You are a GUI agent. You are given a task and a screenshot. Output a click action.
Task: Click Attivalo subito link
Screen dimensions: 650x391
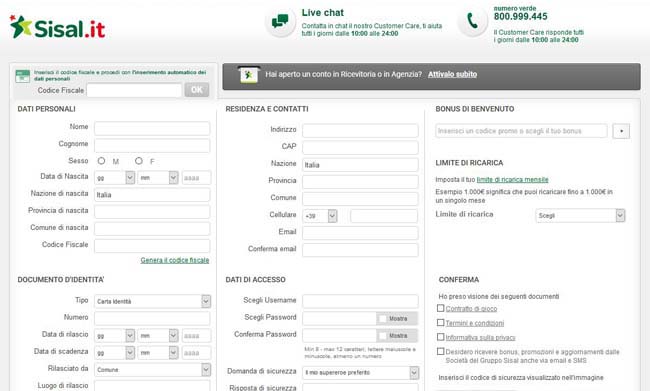pyautogui.click(x=452, y=74)
